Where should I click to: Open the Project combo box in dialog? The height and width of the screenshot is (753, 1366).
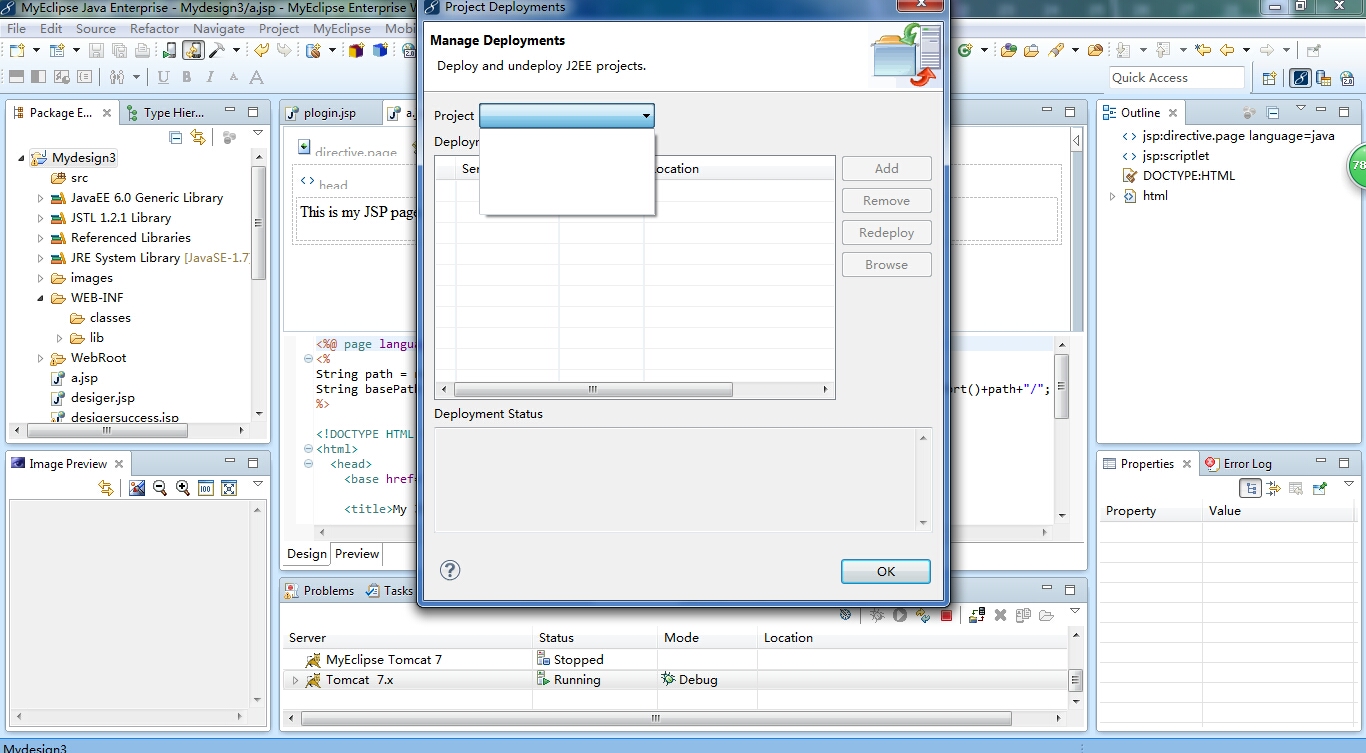[x=567, y=116]
